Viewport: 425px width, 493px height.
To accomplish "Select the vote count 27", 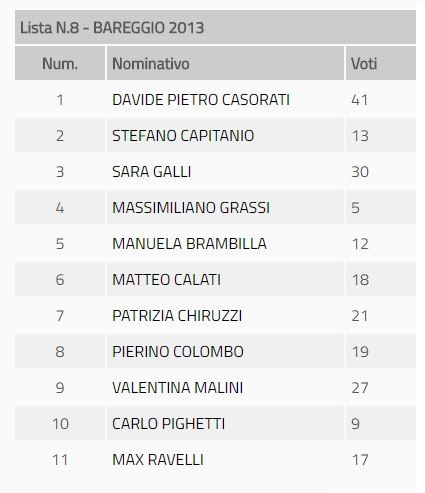I will pyautogui.click(x=360, y=388).
